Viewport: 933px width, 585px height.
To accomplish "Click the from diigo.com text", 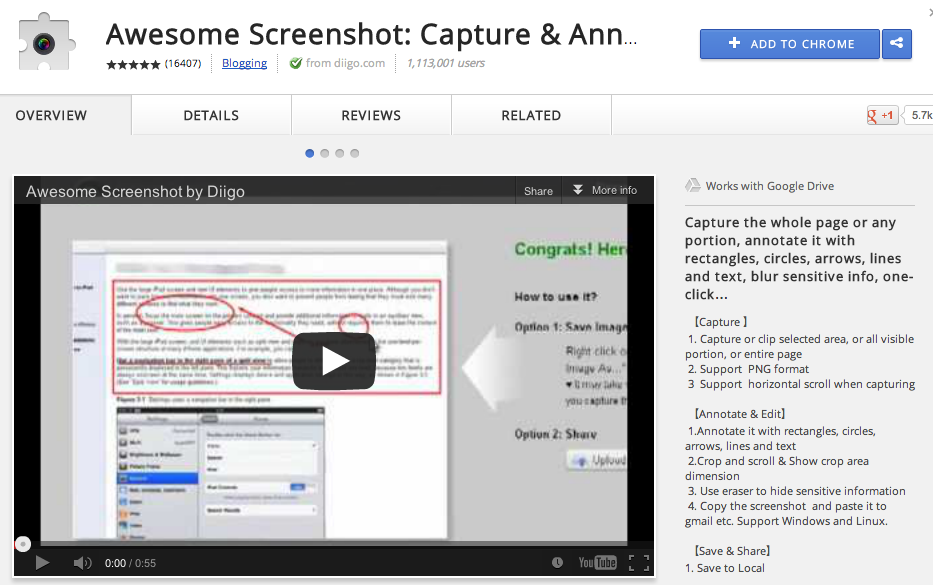I will pyautogui.click(x=345, y=62).
